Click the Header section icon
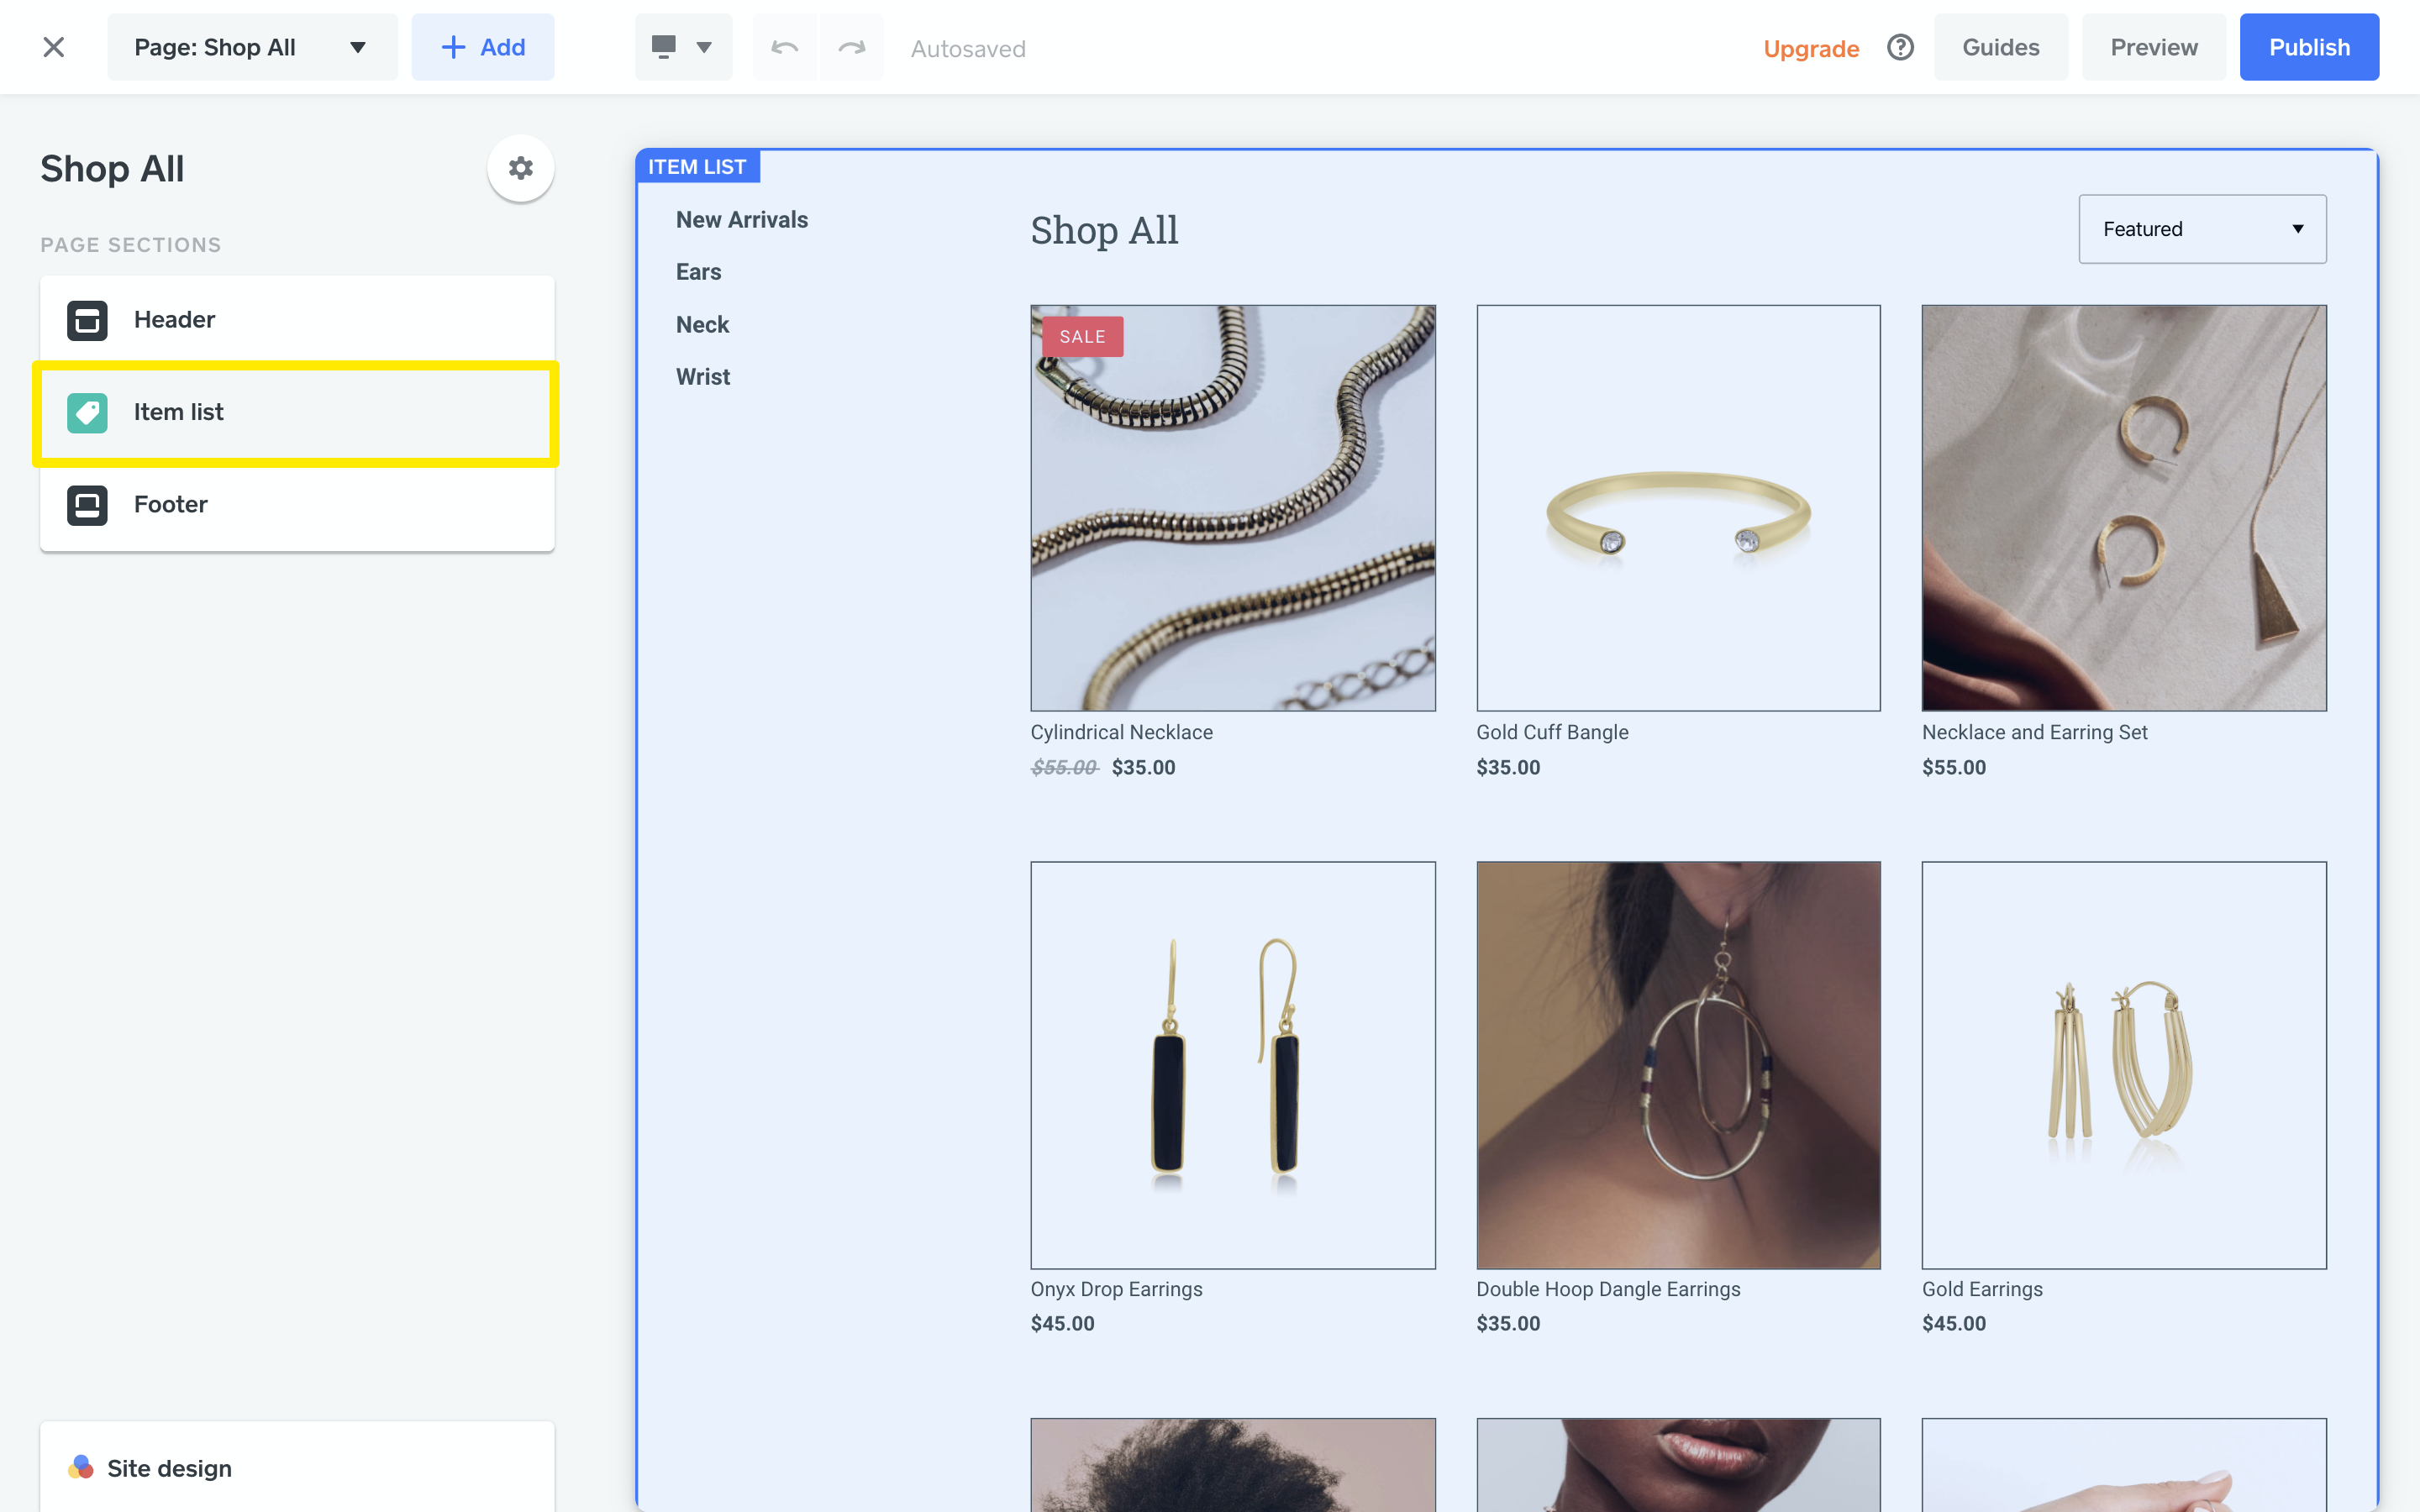 (87, 320)
